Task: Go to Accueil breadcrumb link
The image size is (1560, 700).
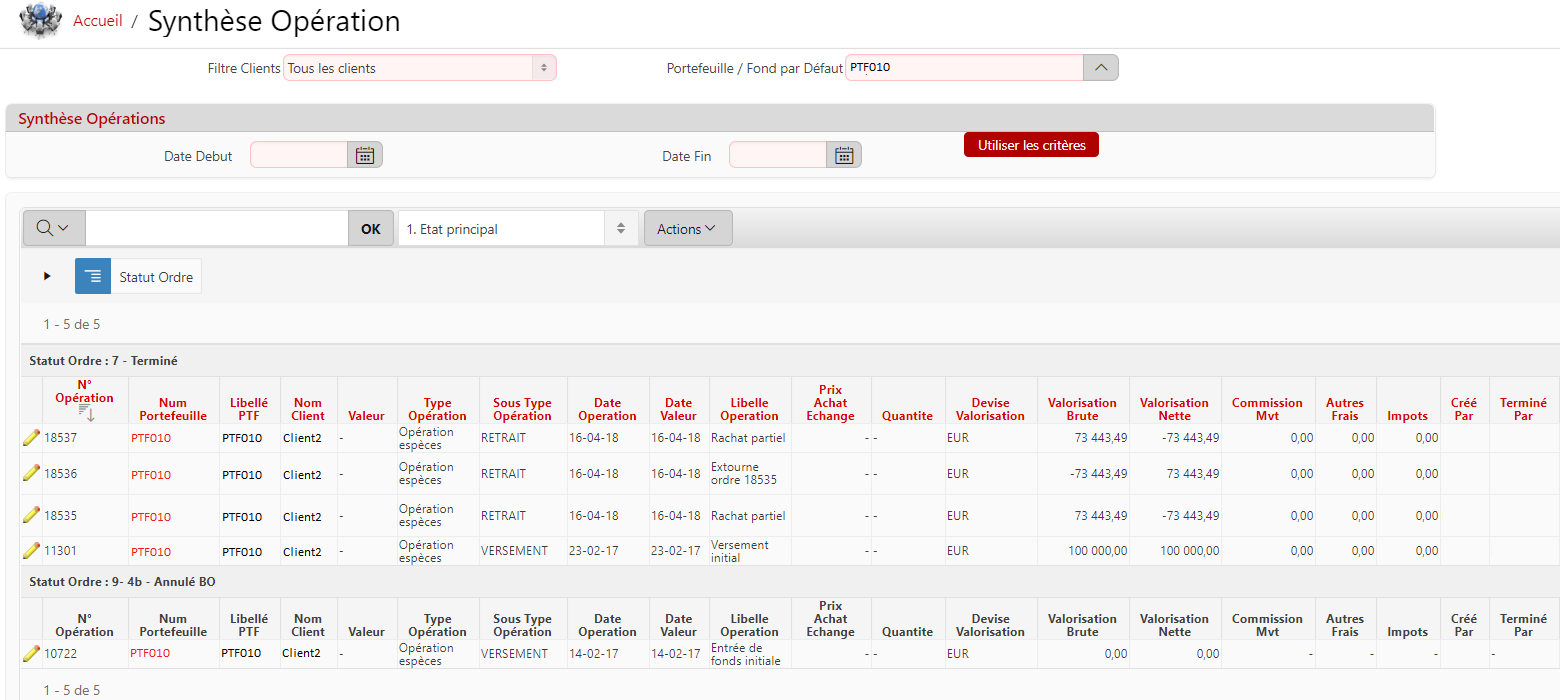Action: 98,21
